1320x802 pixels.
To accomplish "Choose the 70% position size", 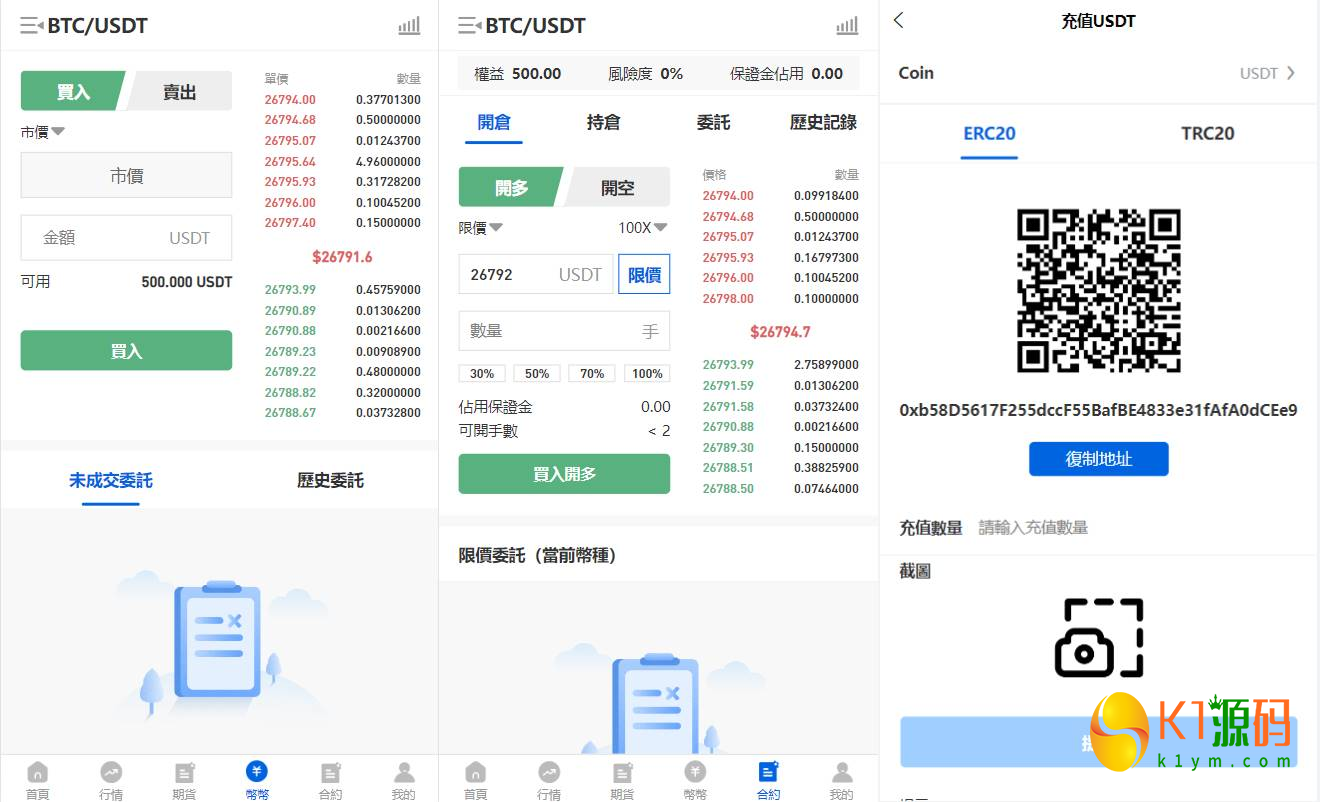I will pyautogui.click(x=592, y=373).
